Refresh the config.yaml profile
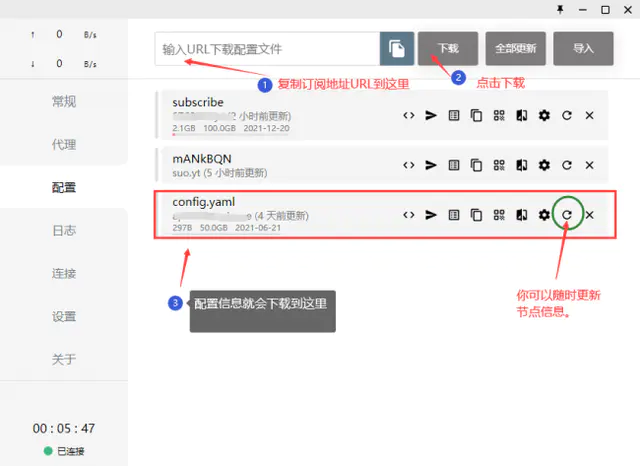This screenshot has height=466, width=640. click(x=567, y=215)
